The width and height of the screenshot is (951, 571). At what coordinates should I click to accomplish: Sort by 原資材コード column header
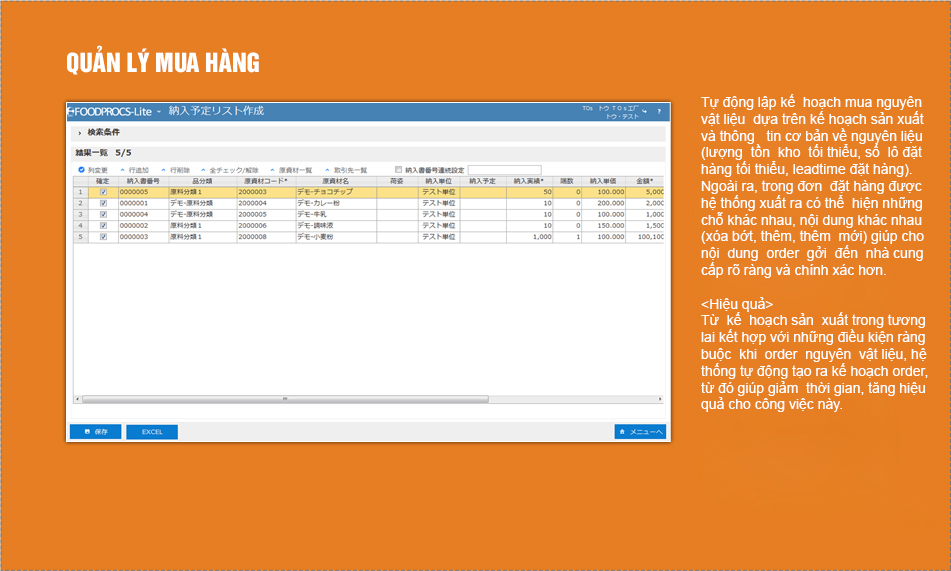[265, 181]
